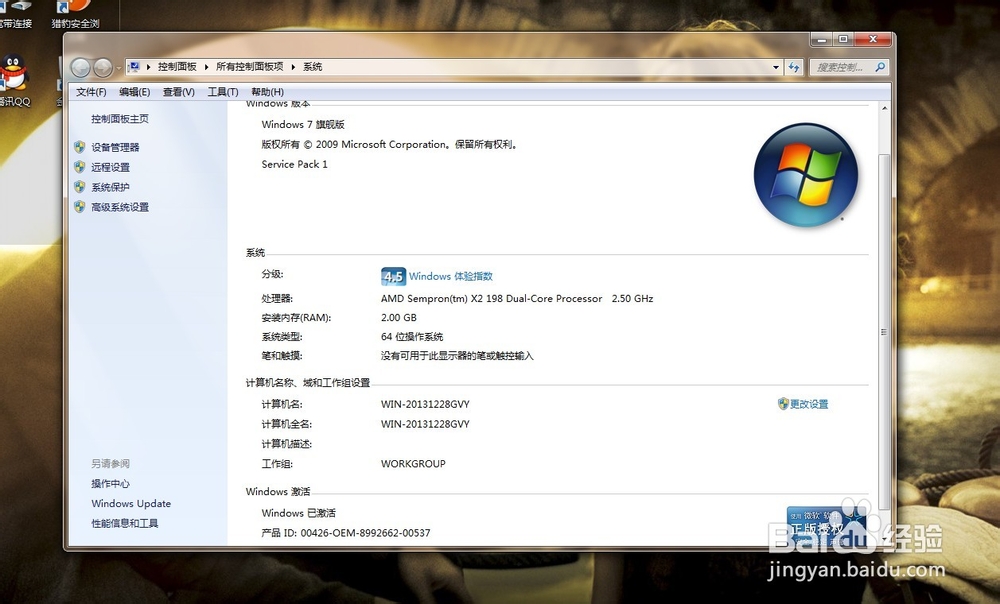Close the System window

[872, 40]
